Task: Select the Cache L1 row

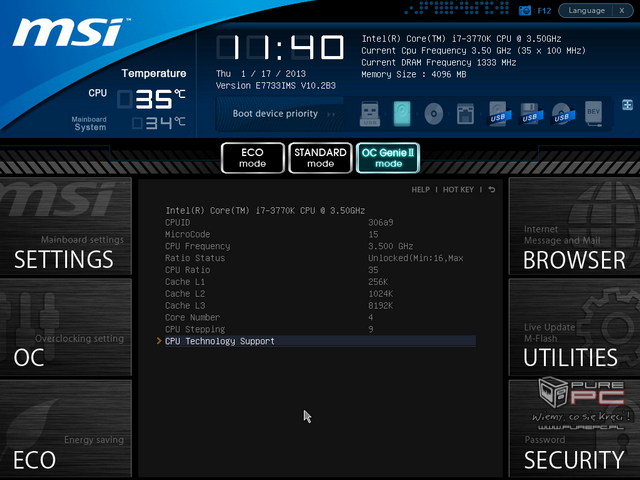Action: tap(320, 282)
